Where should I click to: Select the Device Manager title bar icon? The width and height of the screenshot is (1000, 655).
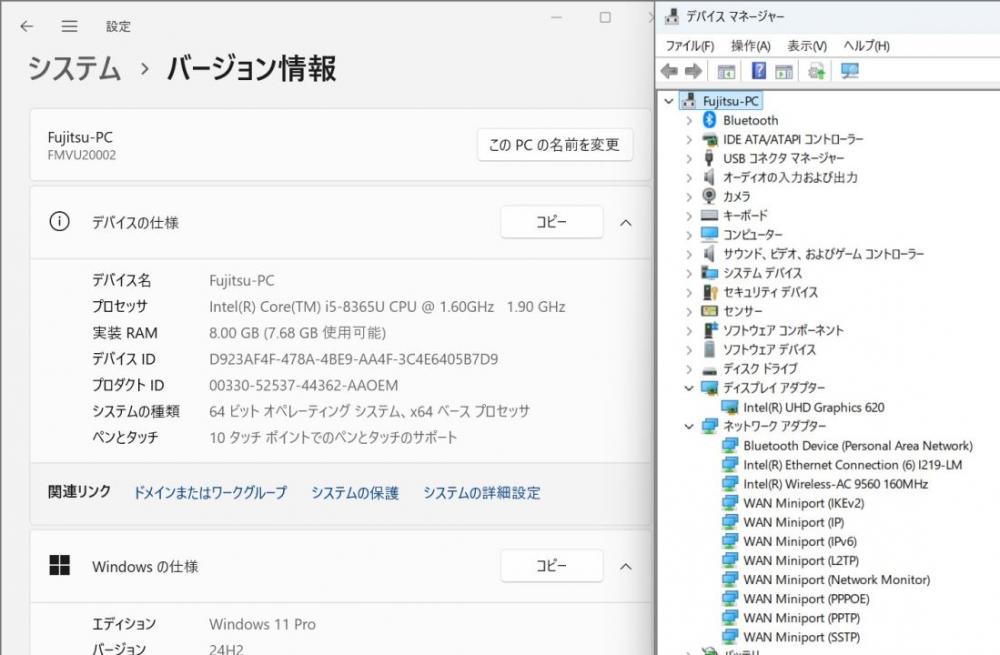coord(672,16)
